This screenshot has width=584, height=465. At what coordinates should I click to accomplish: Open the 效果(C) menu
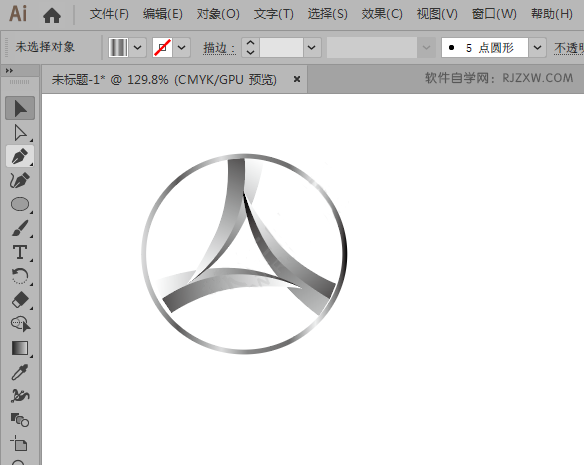(382, 14)
